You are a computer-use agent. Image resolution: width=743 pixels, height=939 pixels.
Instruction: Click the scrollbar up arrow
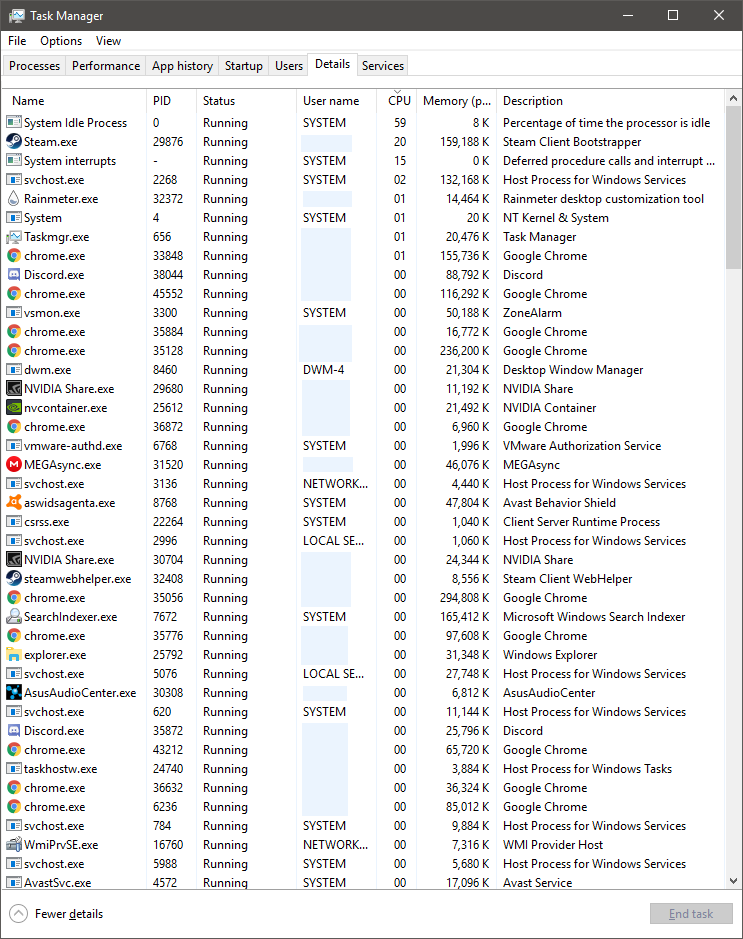[733, 98]
